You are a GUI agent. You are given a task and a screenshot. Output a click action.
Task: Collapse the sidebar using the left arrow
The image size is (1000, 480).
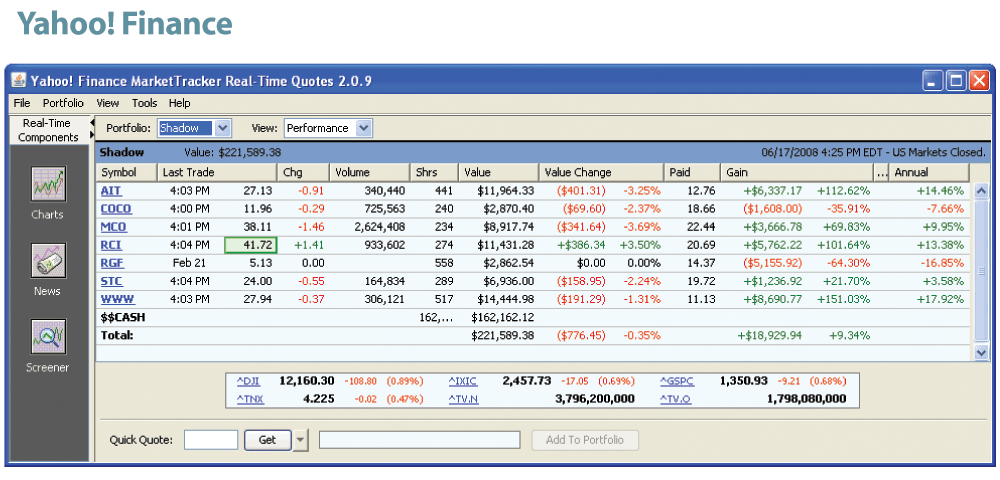click(x=92, y=122)
